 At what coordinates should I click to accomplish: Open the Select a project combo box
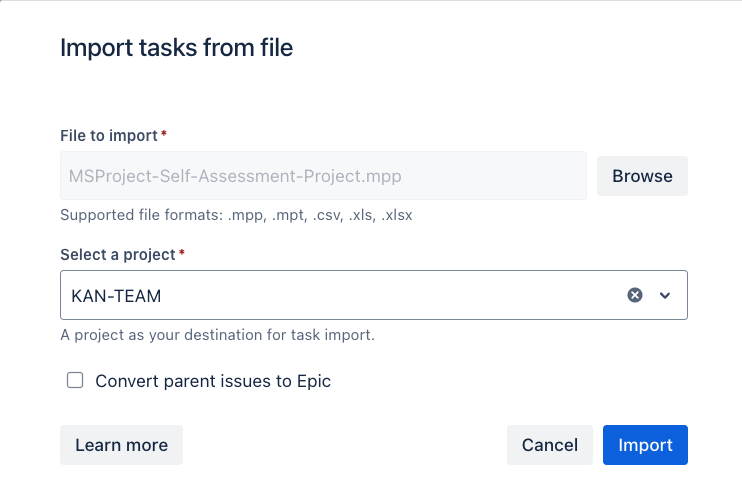pos(374,295)
